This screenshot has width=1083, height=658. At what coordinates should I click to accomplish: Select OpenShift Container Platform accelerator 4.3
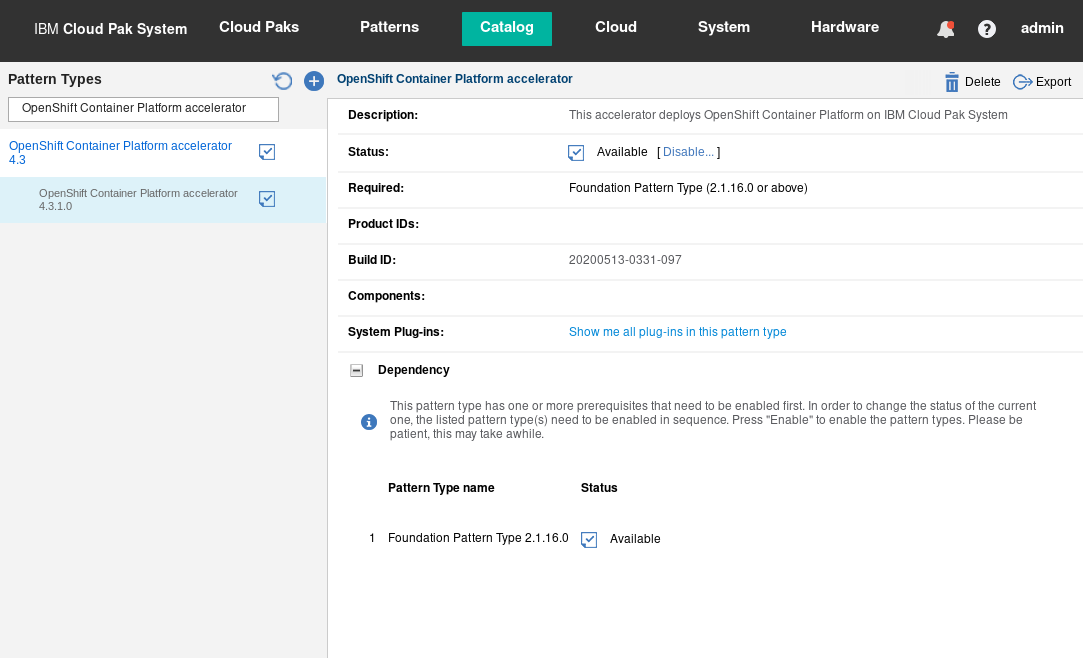(x=120, y=153)
